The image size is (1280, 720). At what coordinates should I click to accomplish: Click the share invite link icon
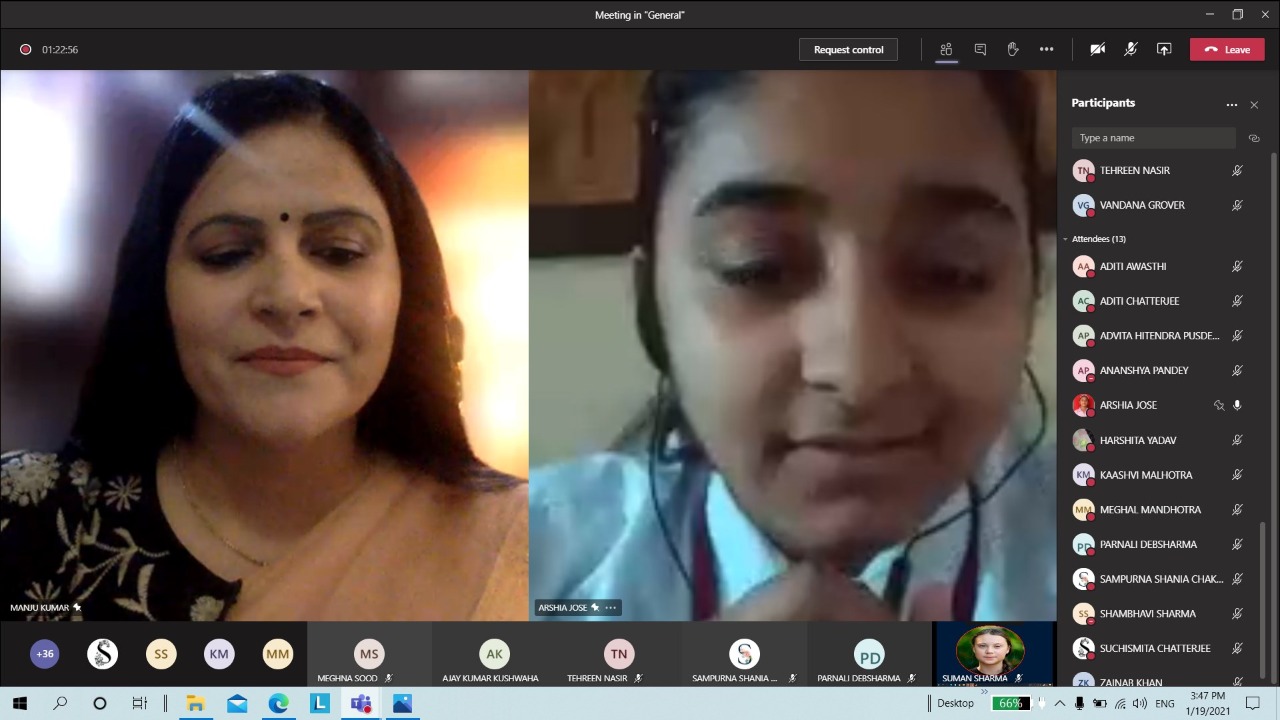point(1254,138)
